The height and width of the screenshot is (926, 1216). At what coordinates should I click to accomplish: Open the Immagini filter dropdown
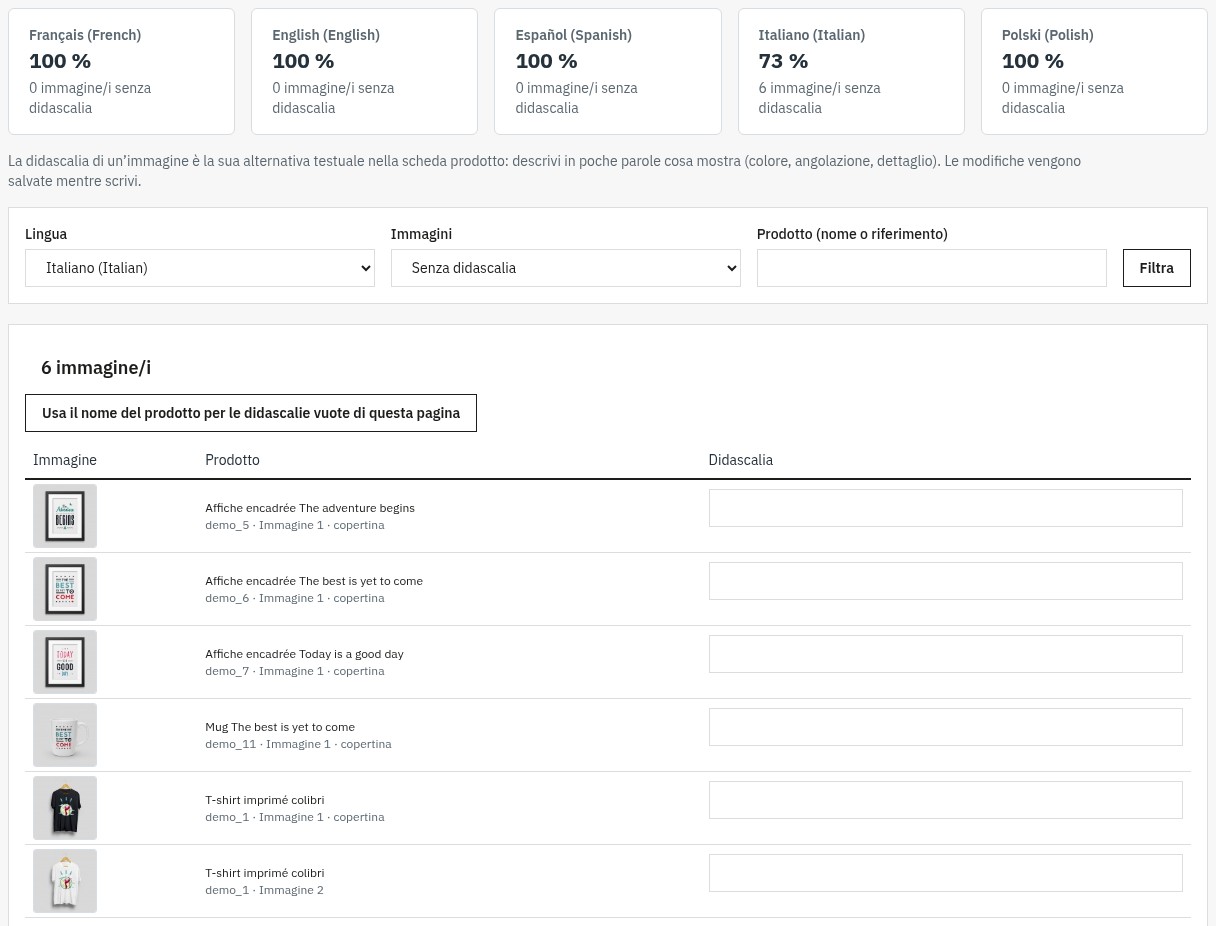[x=565, y=268]
